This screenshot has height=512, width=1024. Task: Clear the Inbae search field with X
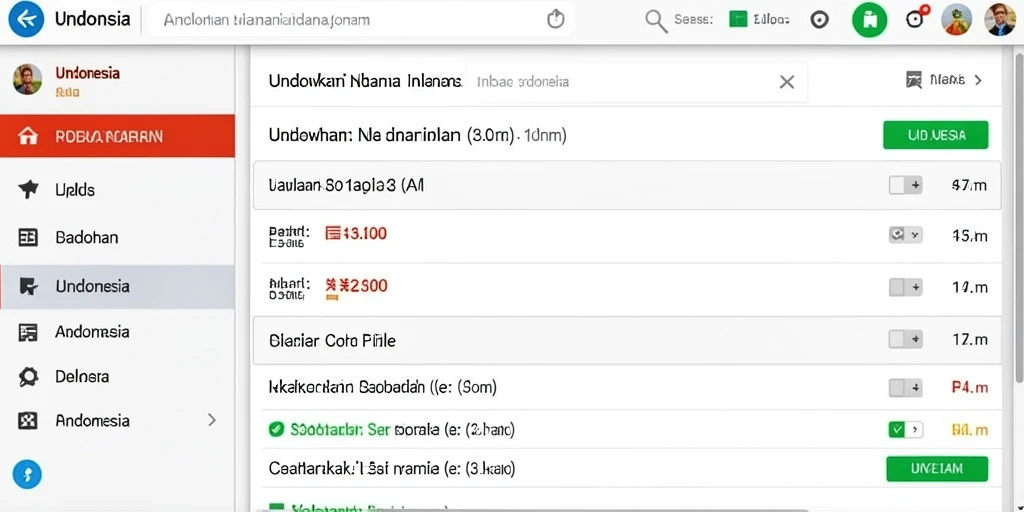[787, 82]
